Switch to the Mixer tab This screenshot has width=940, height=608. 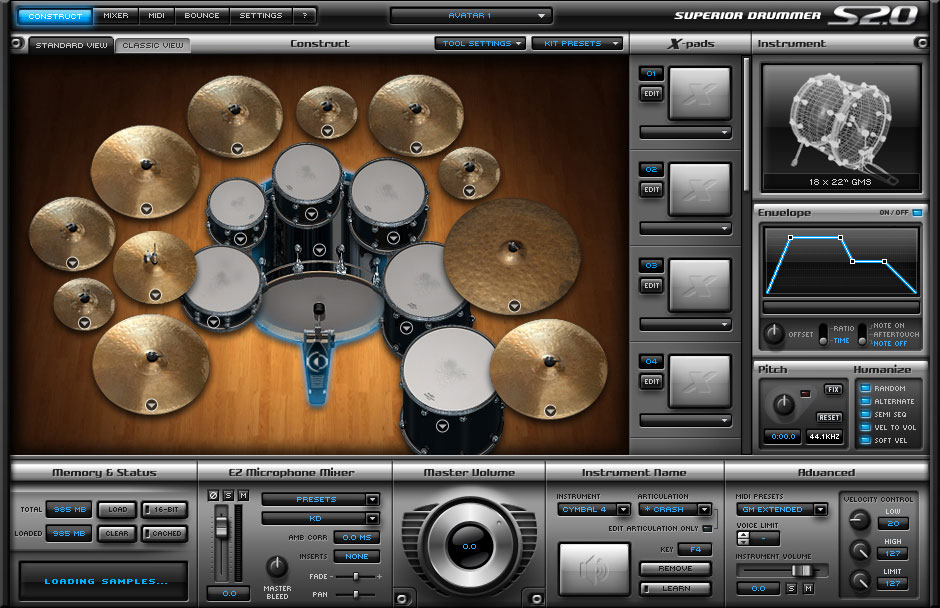(116, 16)
